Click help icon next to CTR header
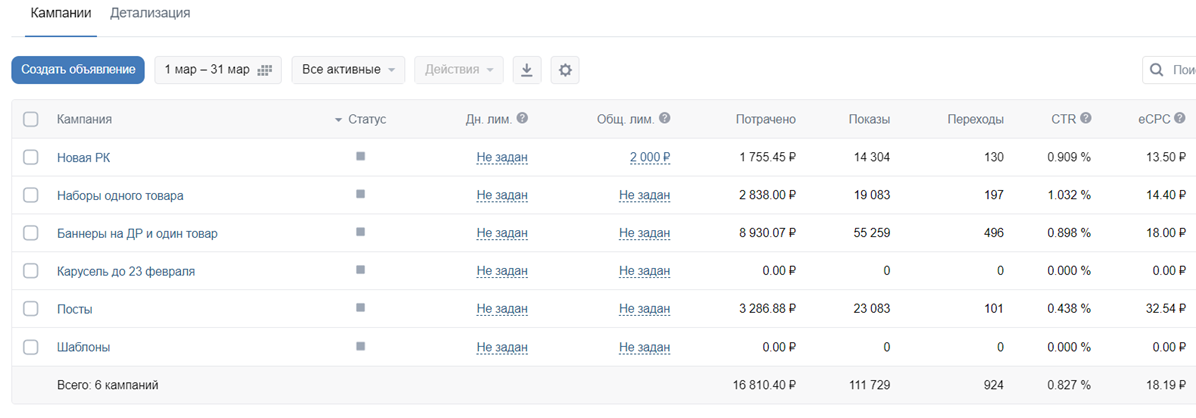 click(1085, 119)
